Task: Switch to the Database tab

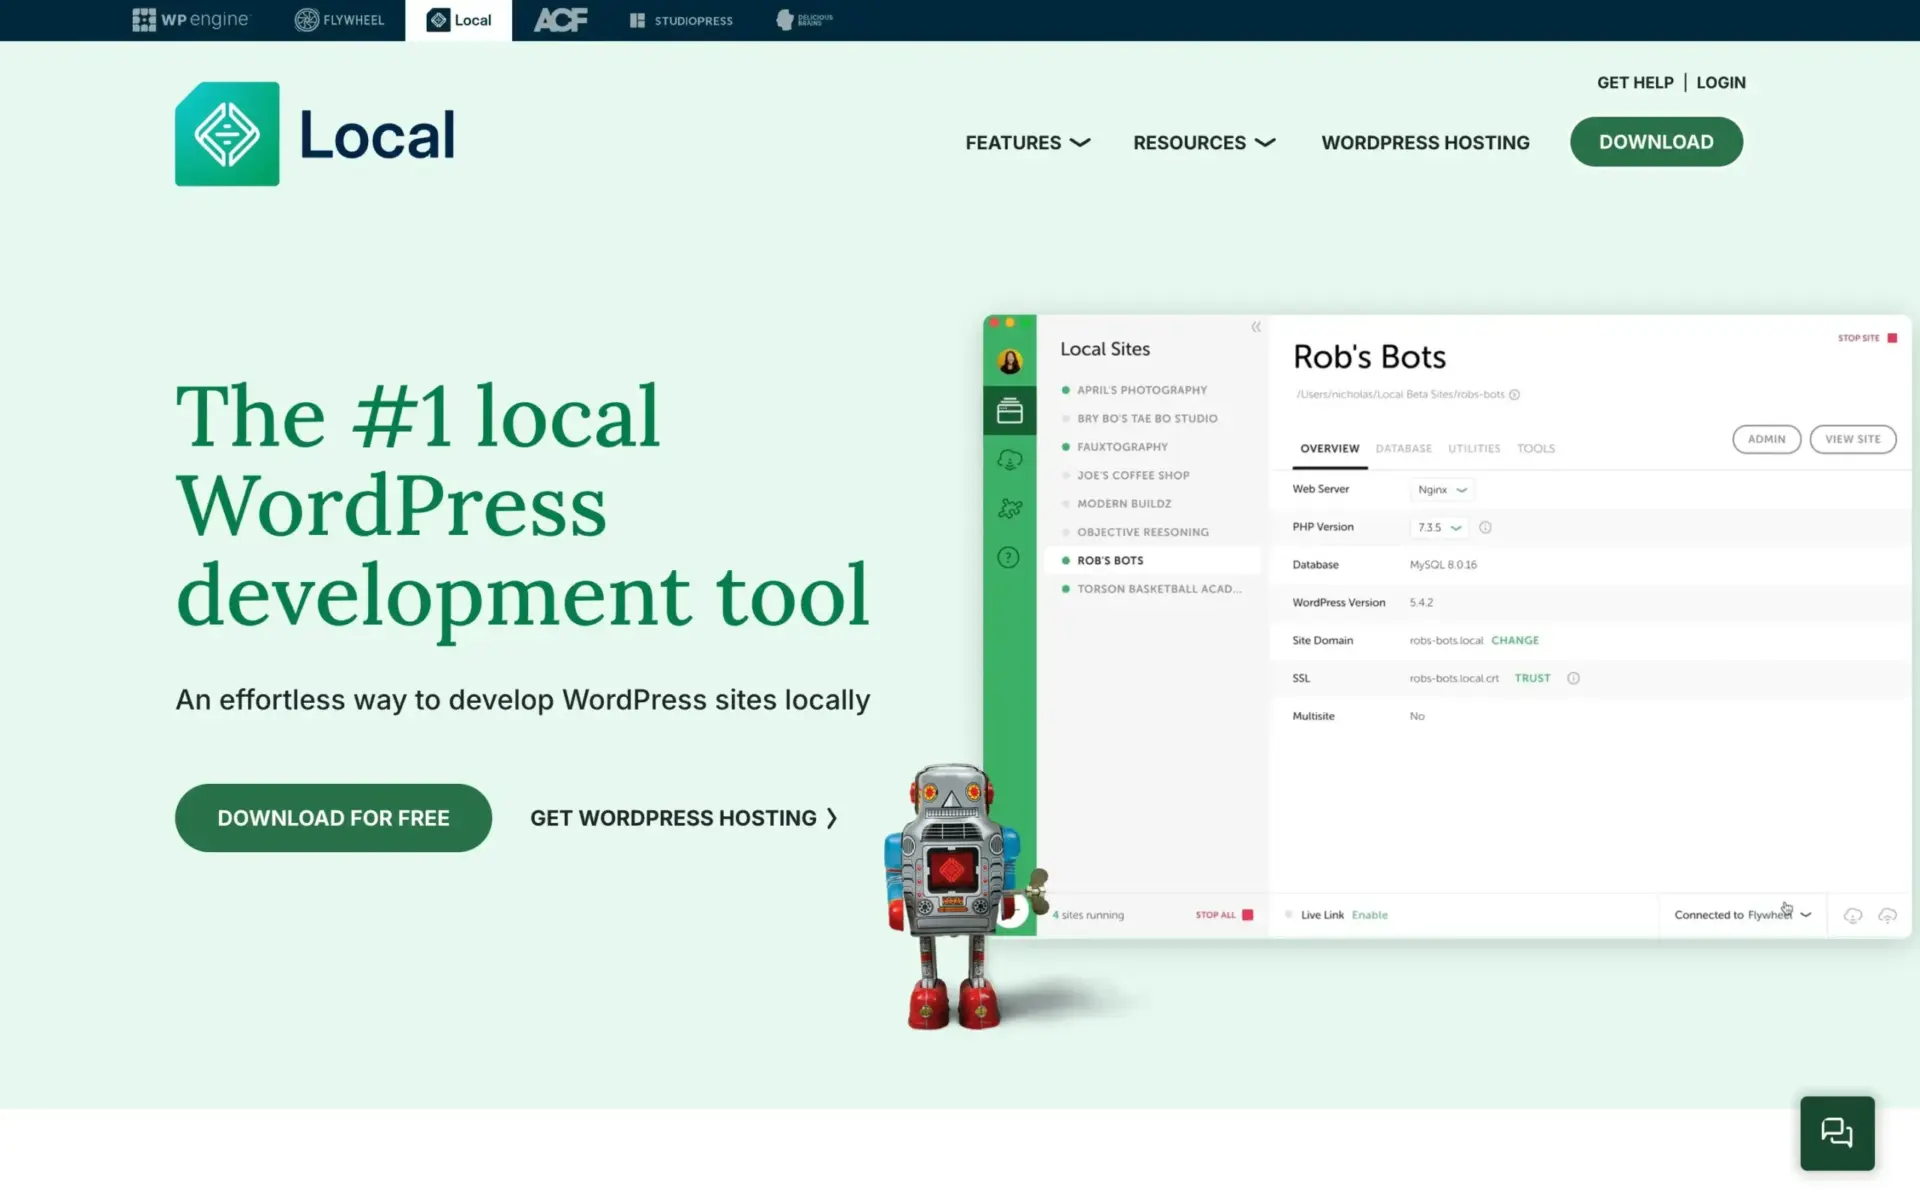Action: (1403, 448)
